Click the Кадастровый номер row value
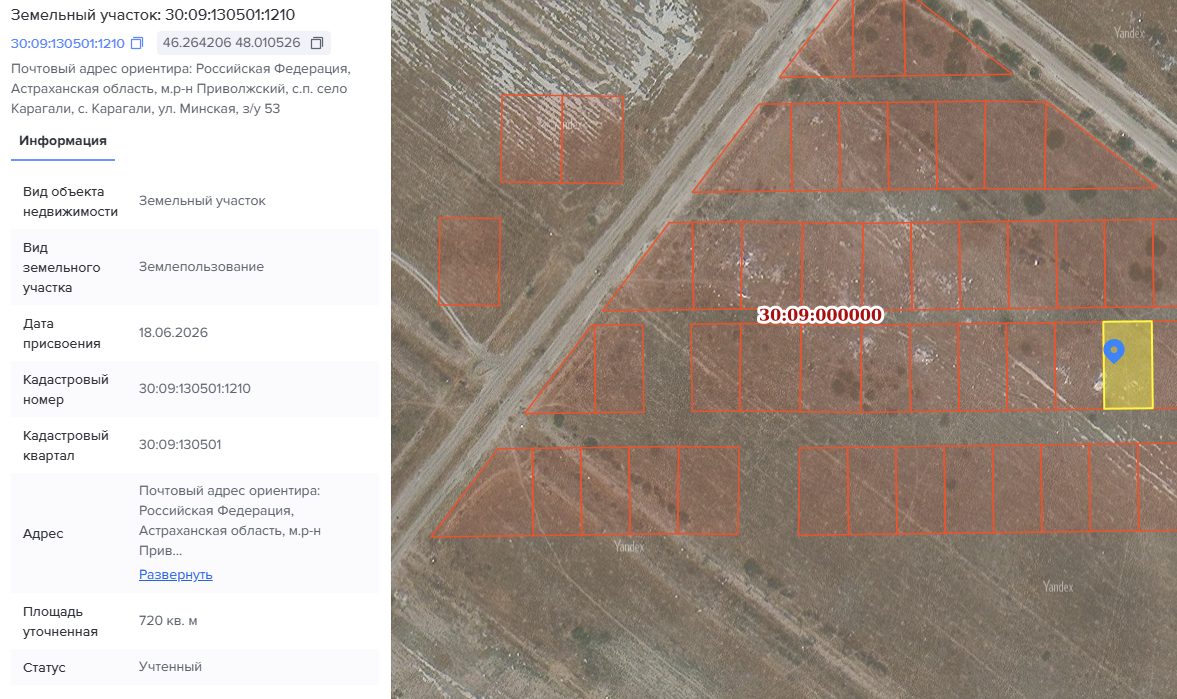The image size is (1177, 699). 194,389
